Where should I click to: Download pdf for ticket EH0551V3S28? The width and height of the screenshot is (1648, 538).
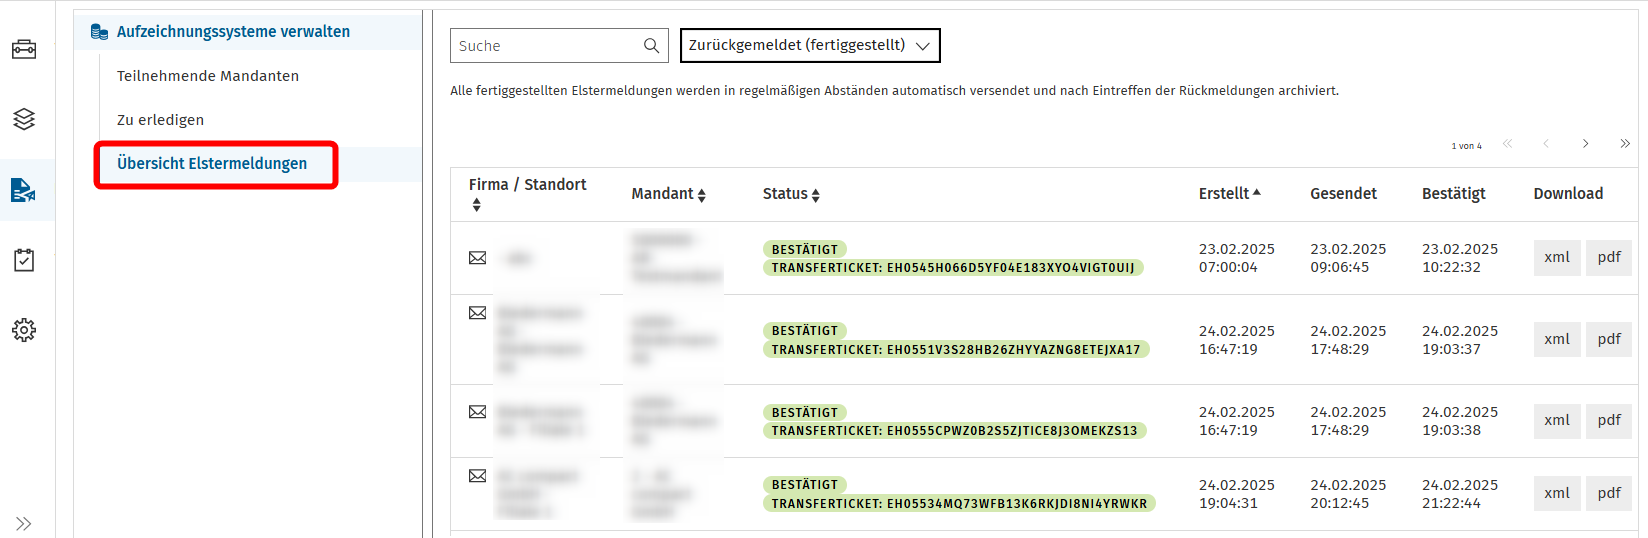click(1609, 340)
